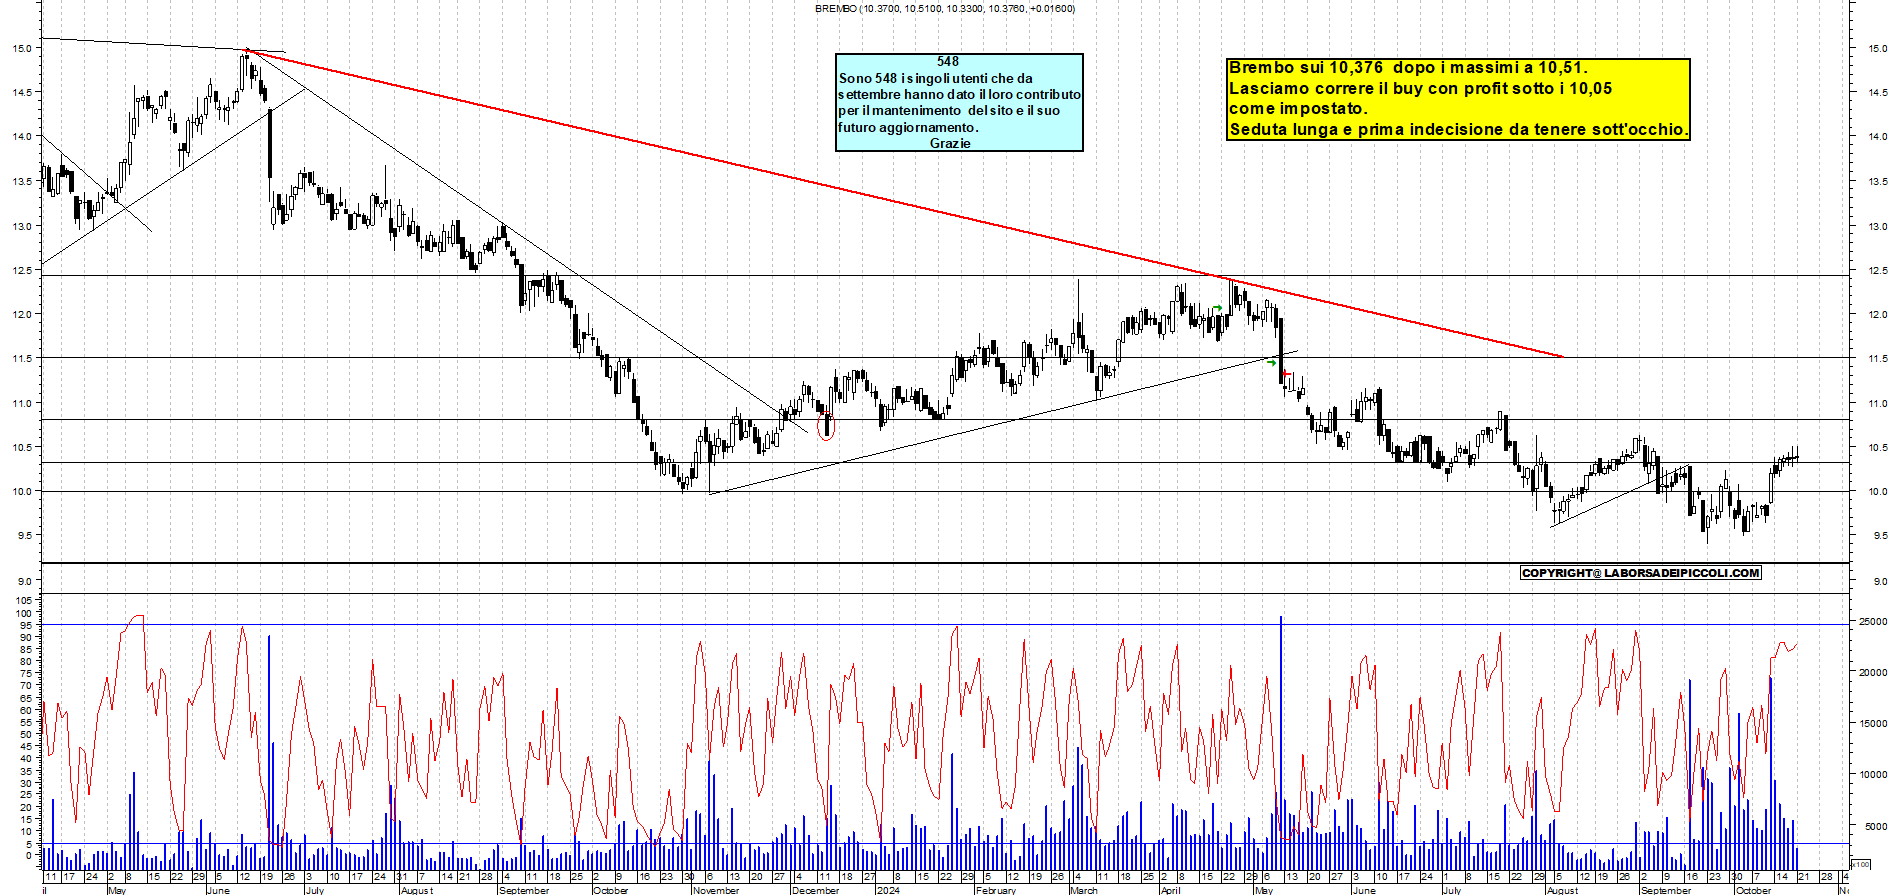Click the COPYRIGHT@ LABORSADEIPICCOLI.COM label
The image size is (1890, 895).
pyautogui.click(x=1640, y=573)
